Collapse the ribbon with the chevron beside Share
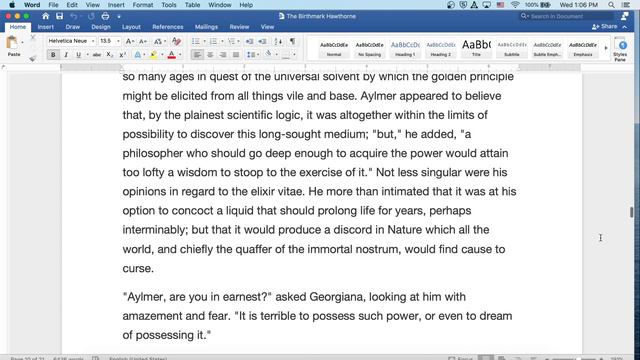 624,27
